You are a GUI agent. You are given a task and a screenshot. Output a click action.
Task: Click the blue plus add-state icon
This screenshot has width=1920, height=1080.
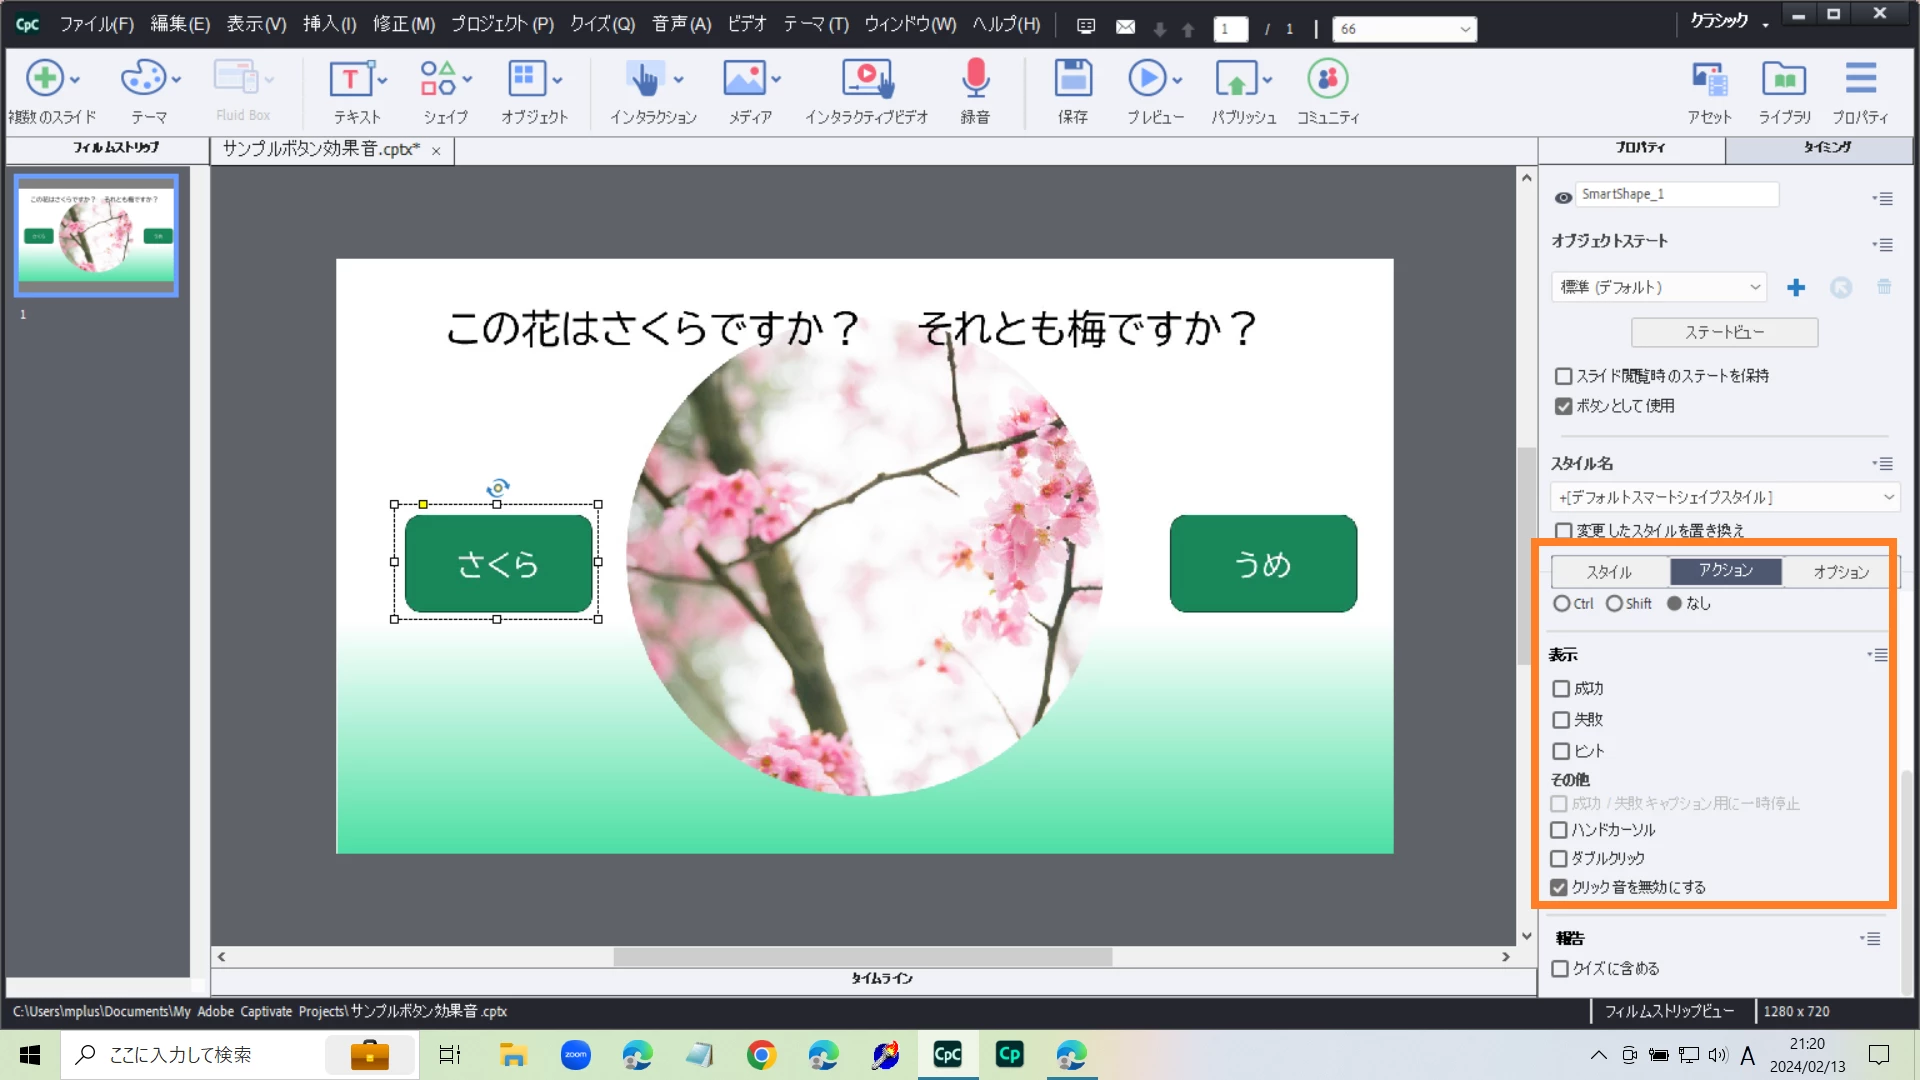click(1796, 288)
